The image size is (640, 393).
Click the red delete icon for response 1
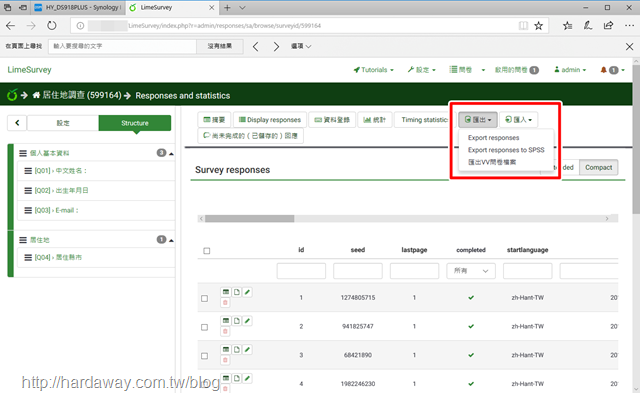[225, 303]
